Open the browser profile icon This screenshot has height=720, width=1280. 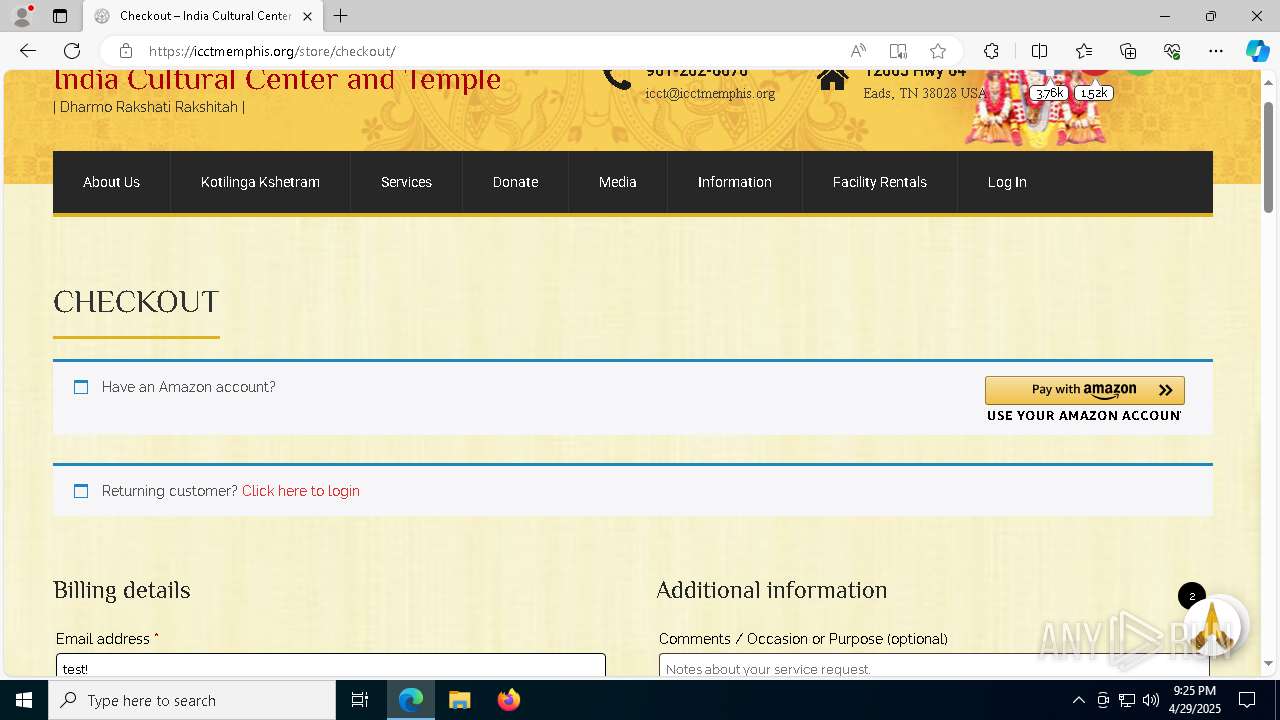pyautogui.click(x=21, y=16)
